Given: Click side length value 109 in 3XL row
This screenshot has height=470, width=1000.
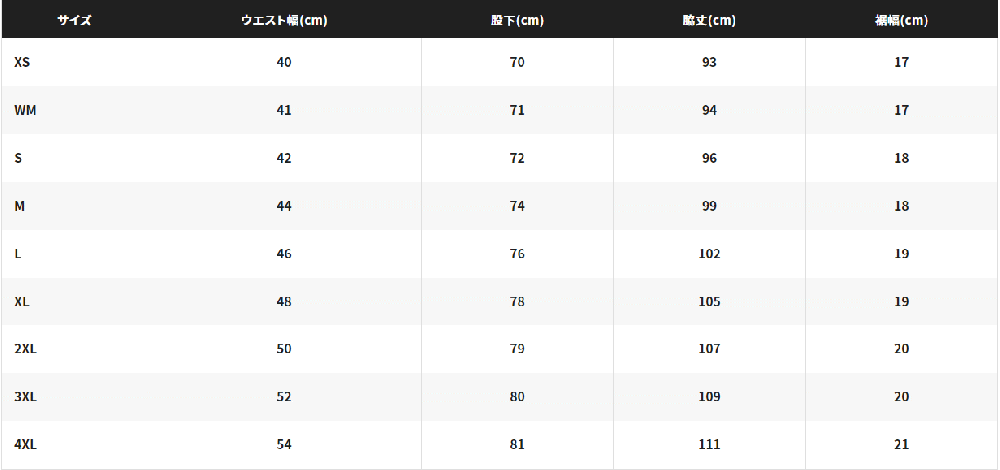Looking at the screenshot, I should [x=709, y=397].
